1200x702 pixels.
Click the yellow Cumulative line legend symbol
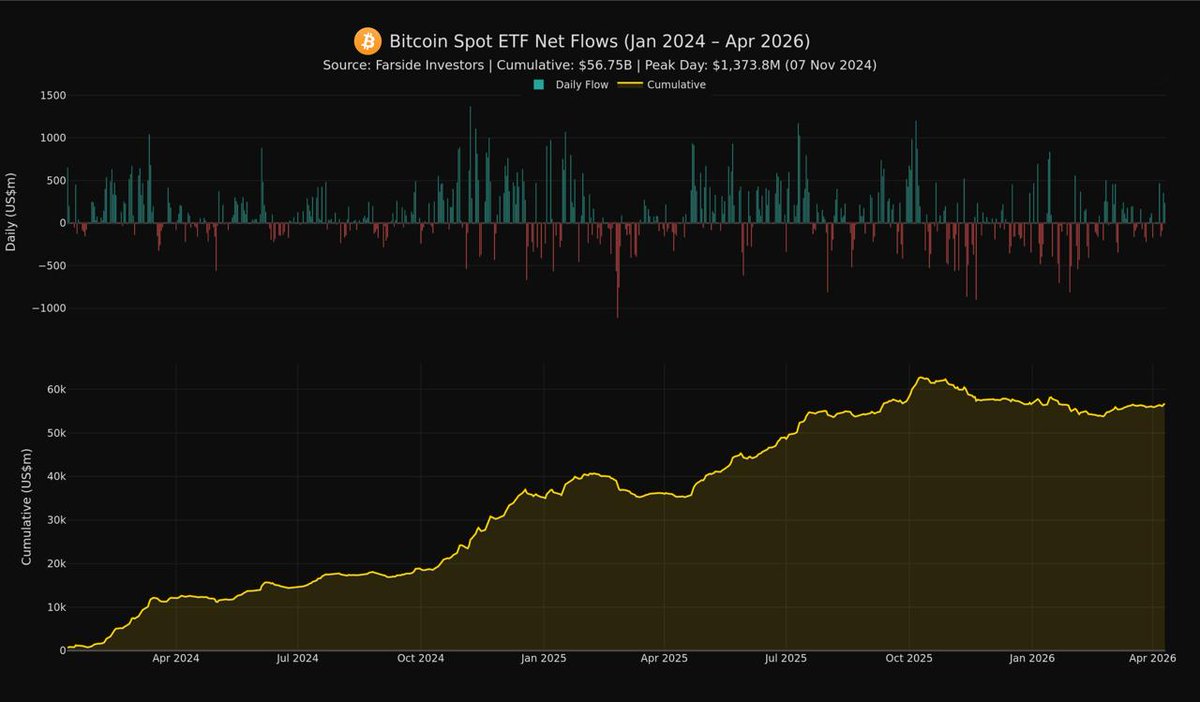[631, 84]
